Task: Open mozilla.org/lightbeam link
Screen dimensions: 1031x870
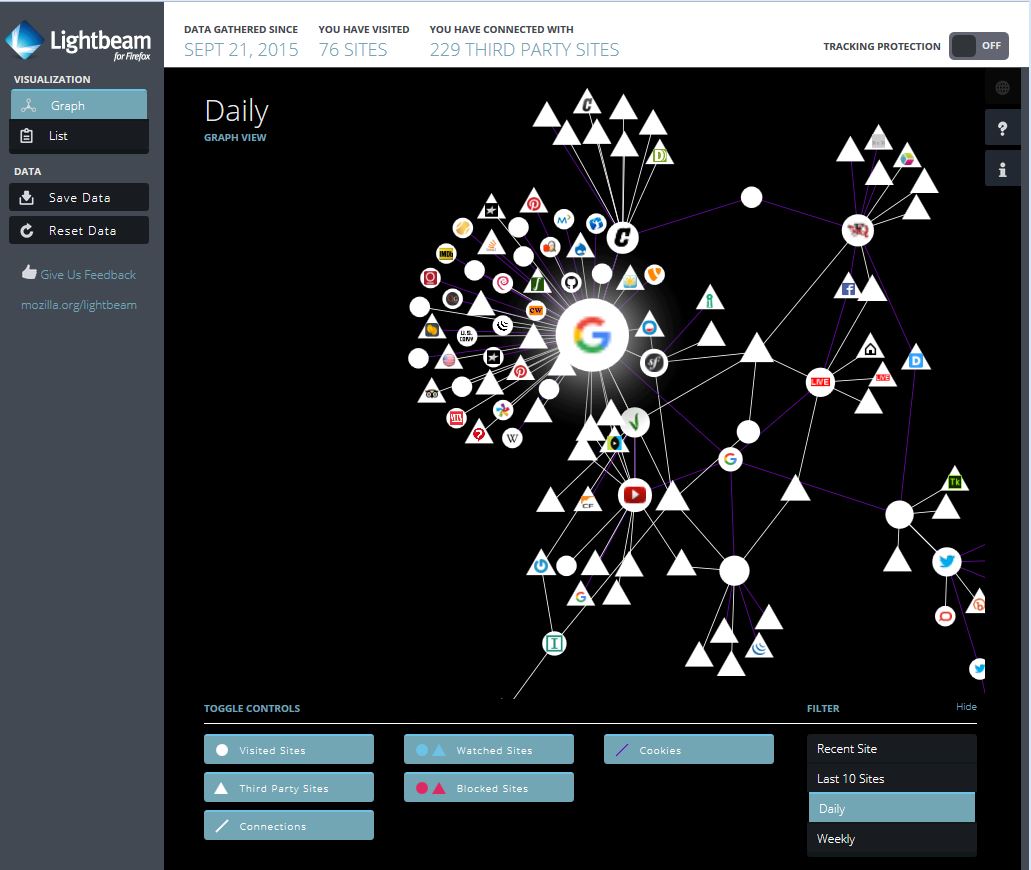Action: (x=79, y=304)
